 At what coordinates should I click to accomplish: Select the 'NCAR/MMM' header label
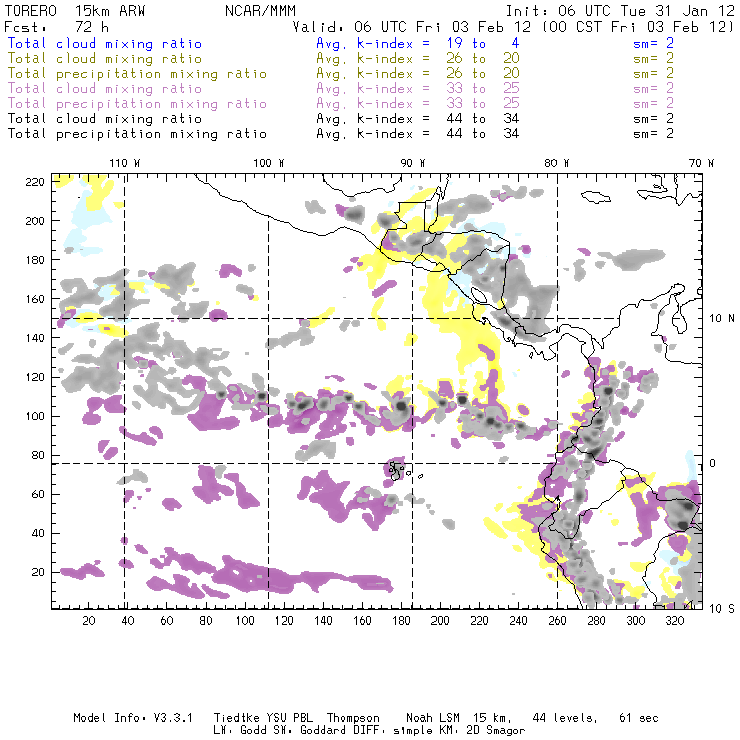coord(261,10)
